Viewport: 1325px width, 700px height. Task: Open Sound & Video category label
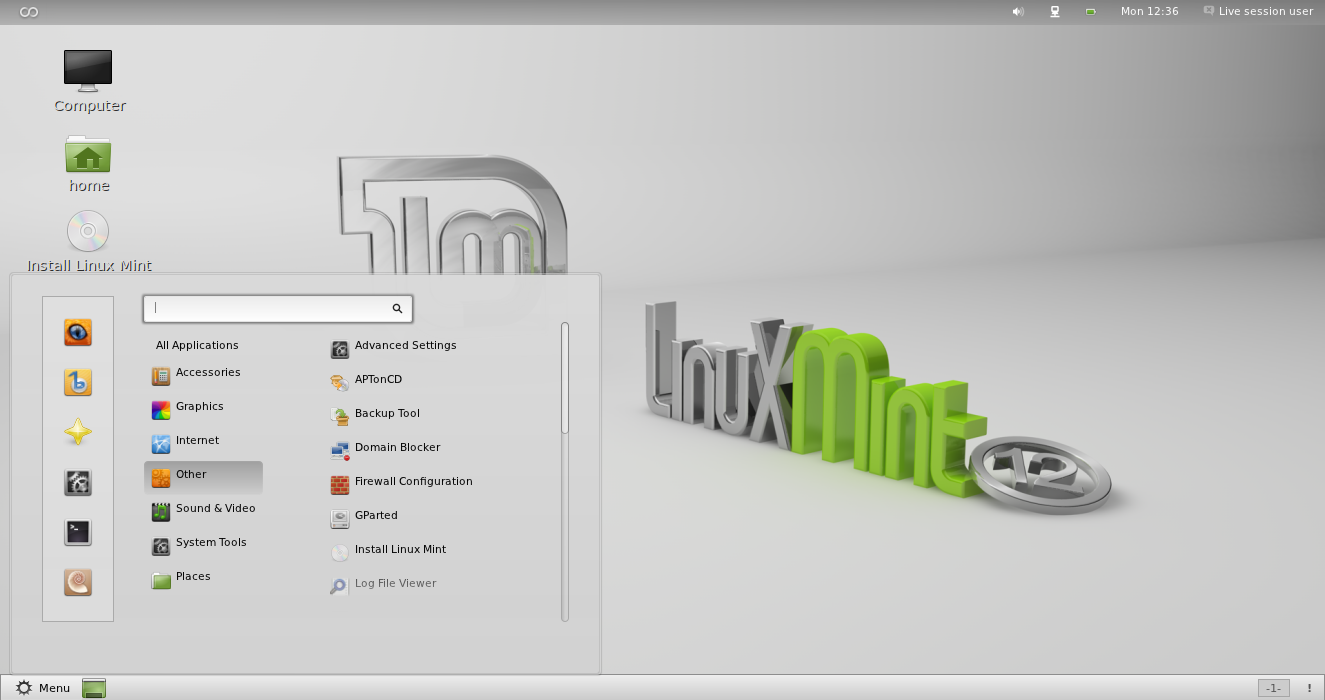coord(215,508)
